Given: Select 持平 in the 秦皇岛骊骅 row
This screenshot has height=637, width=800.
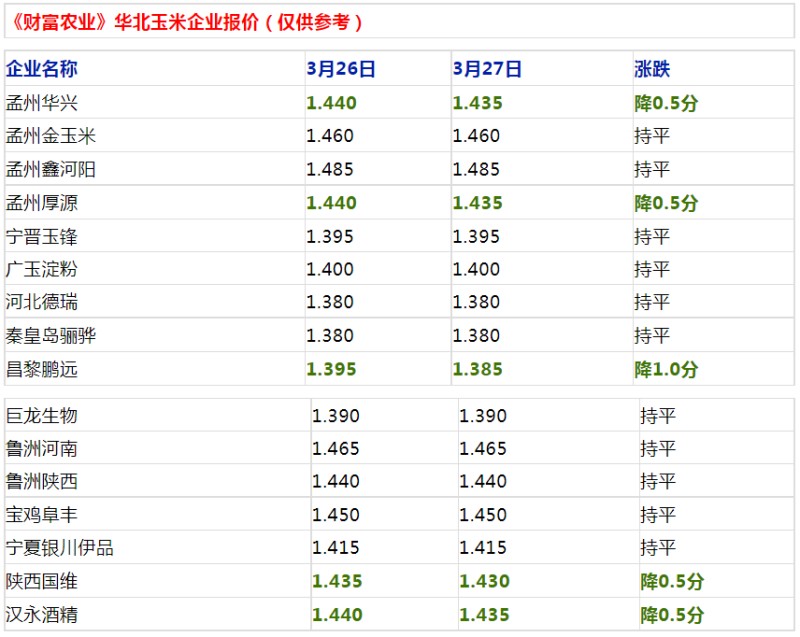Looking at the screenshot, I should [652, 336].
